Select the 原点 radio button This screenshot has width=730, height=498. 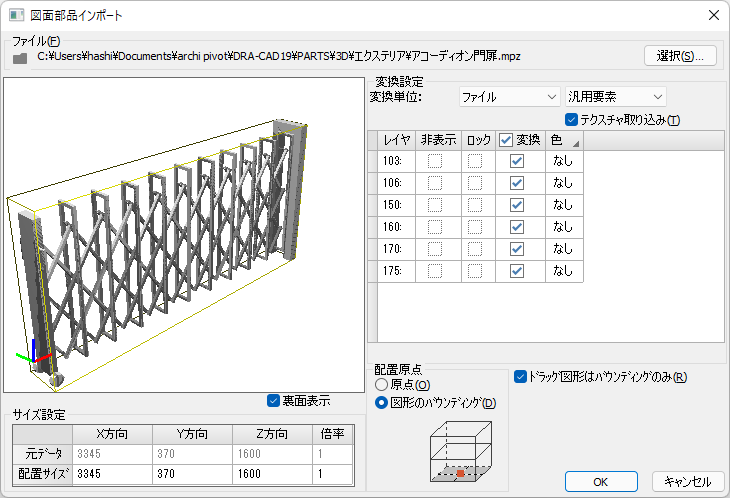381,385
